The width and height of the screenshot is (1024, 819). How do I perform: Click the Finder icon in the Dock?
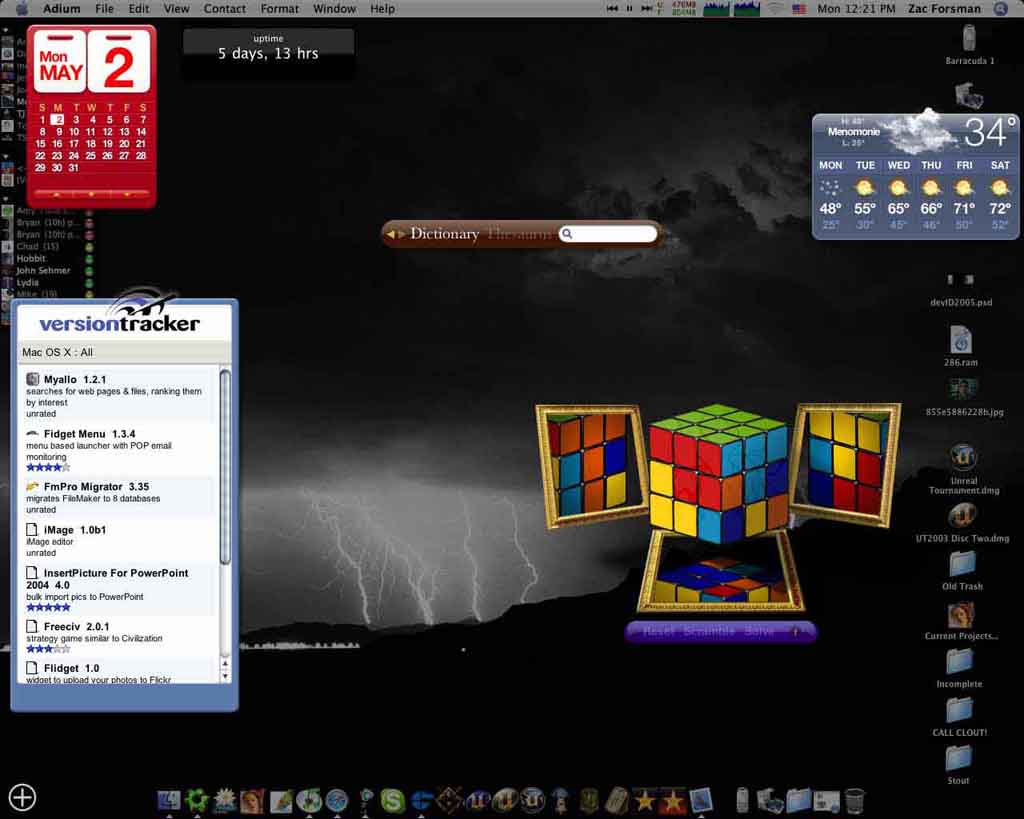pyautogui.click(x=169, y=800)
